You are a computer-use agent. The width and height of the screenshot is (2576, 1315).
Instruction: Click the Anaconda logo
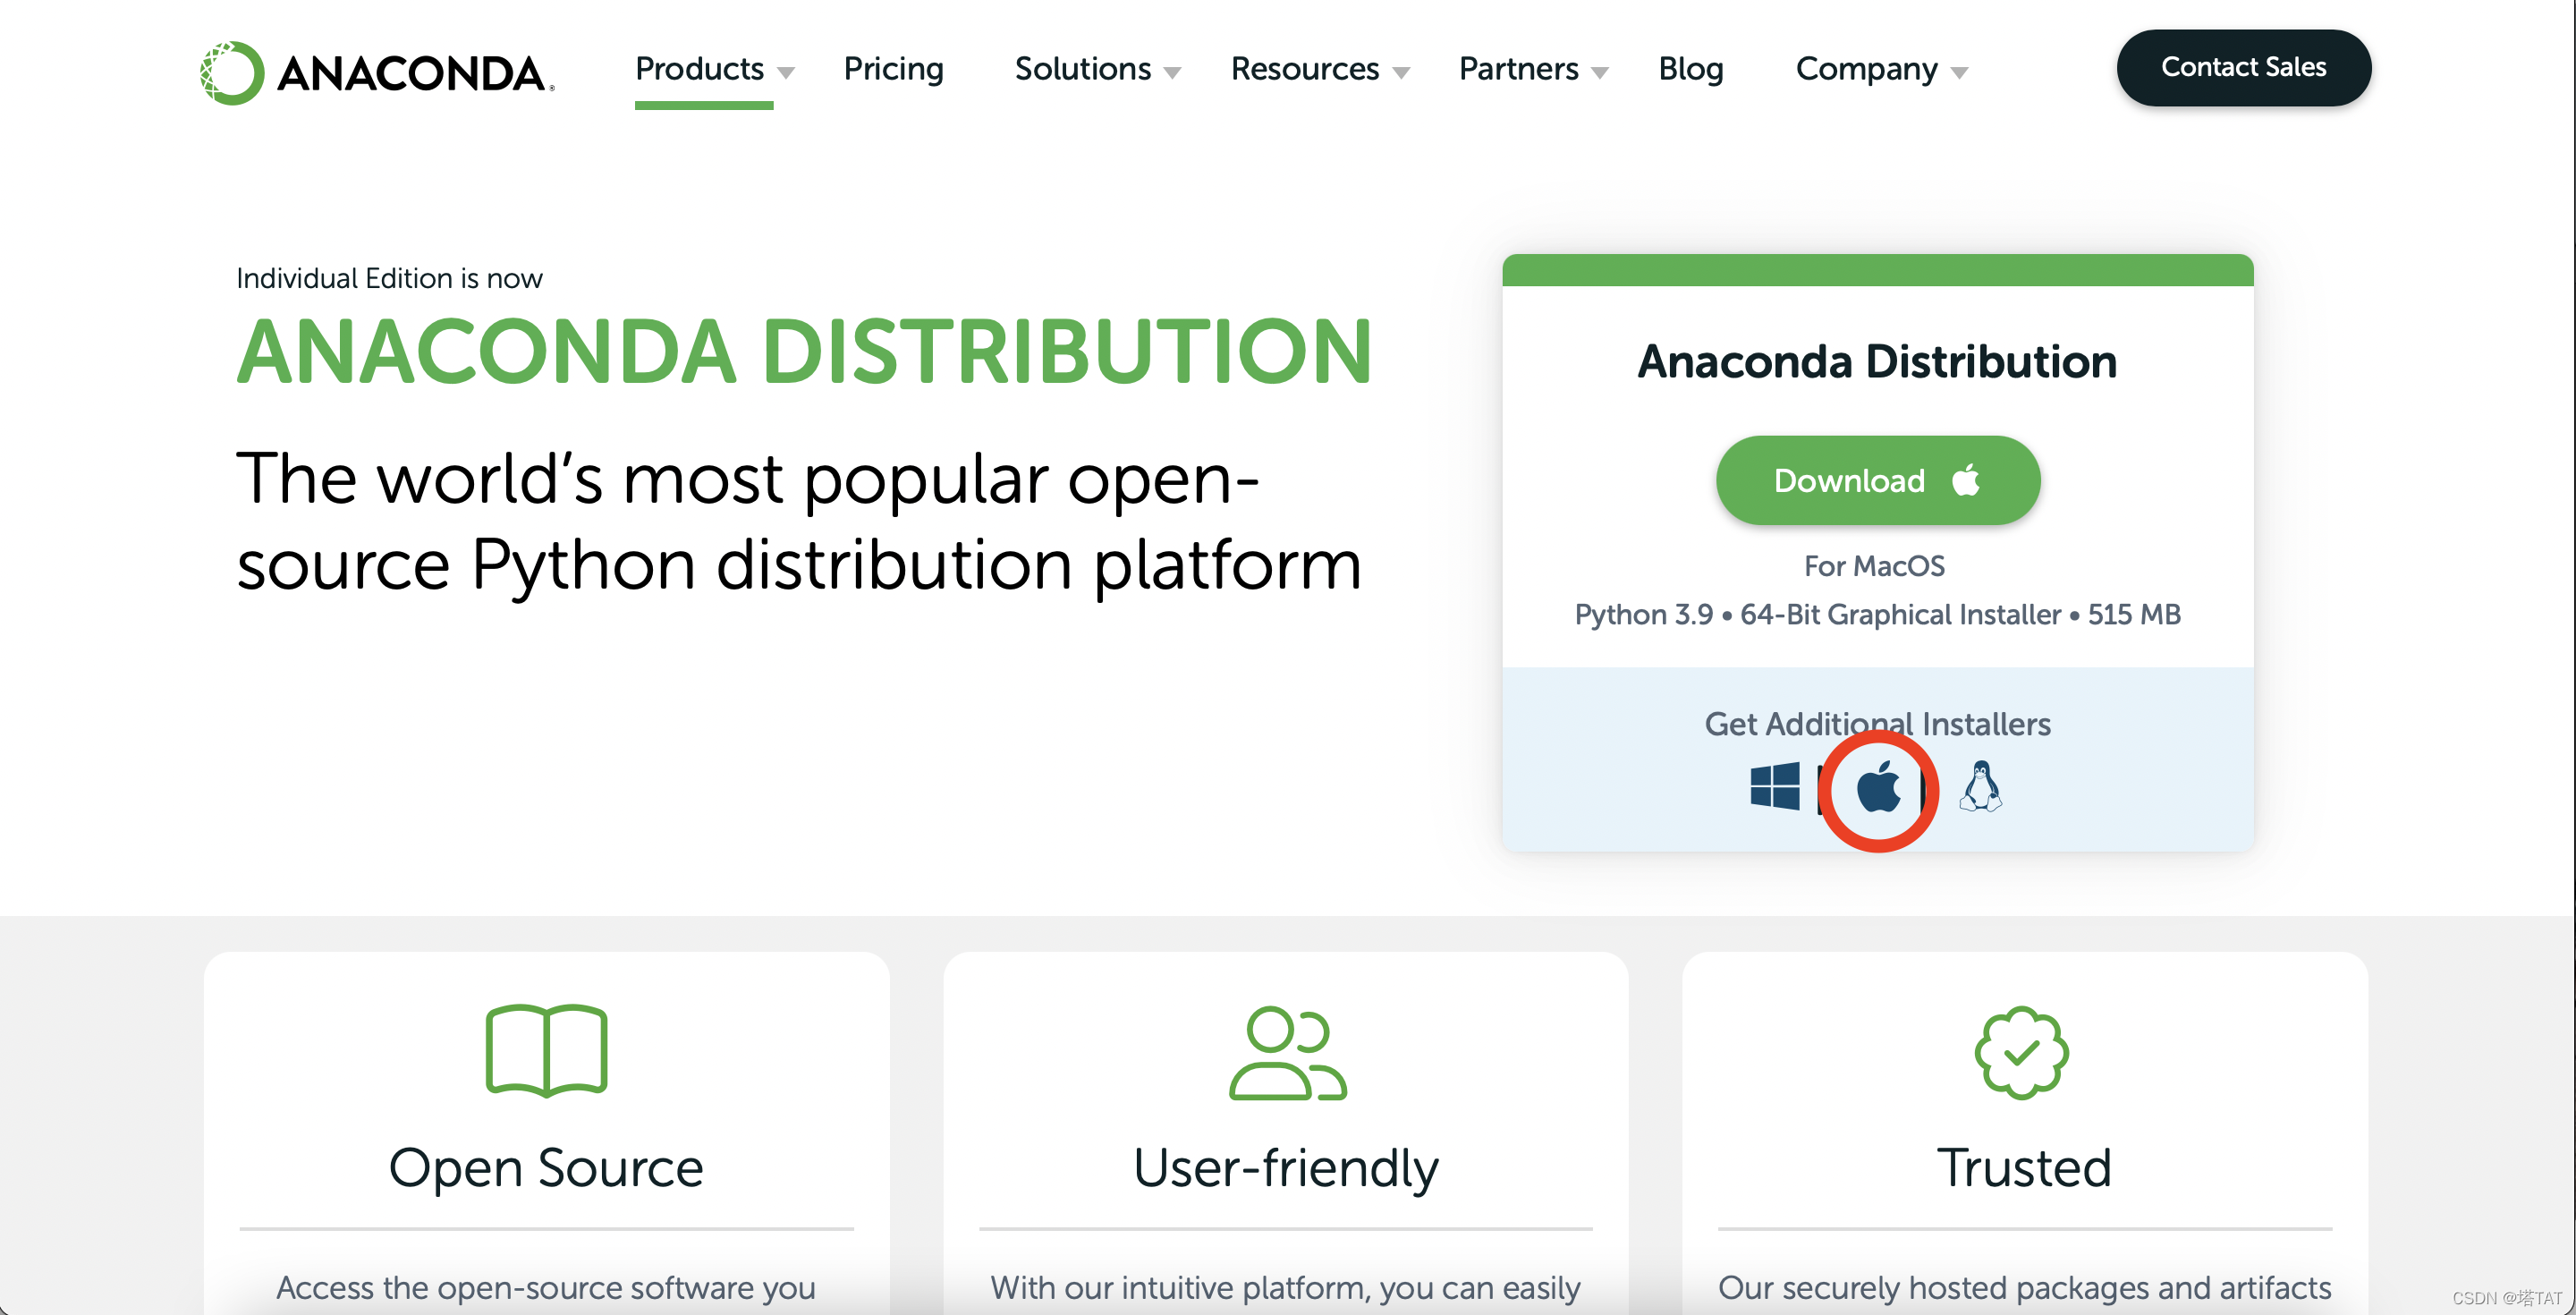[377, 72]
